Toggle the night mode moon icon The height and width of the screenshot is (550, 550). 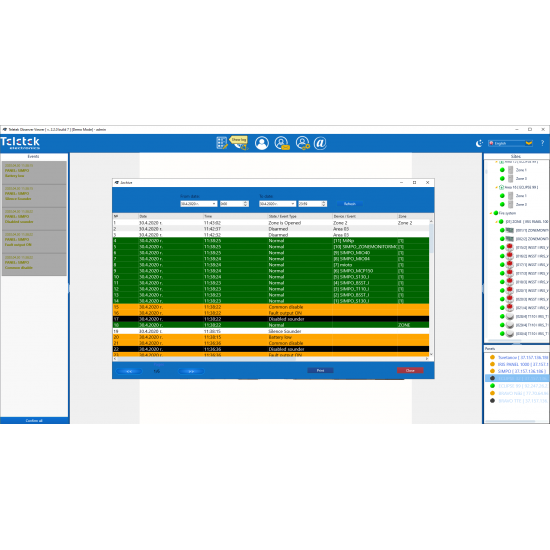(479, 143)
